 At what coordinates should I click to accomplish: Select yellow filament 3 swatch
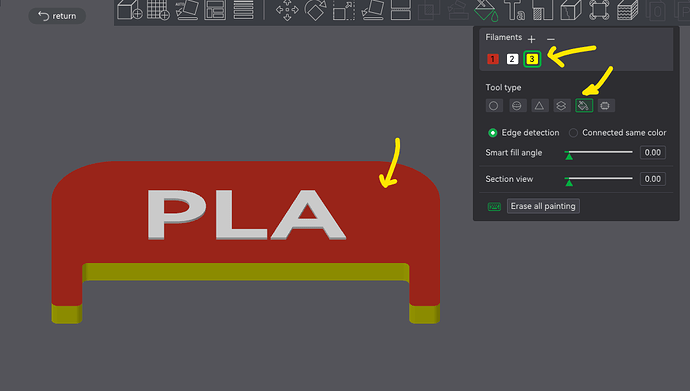pyautogui.click(x=532, y=59)
